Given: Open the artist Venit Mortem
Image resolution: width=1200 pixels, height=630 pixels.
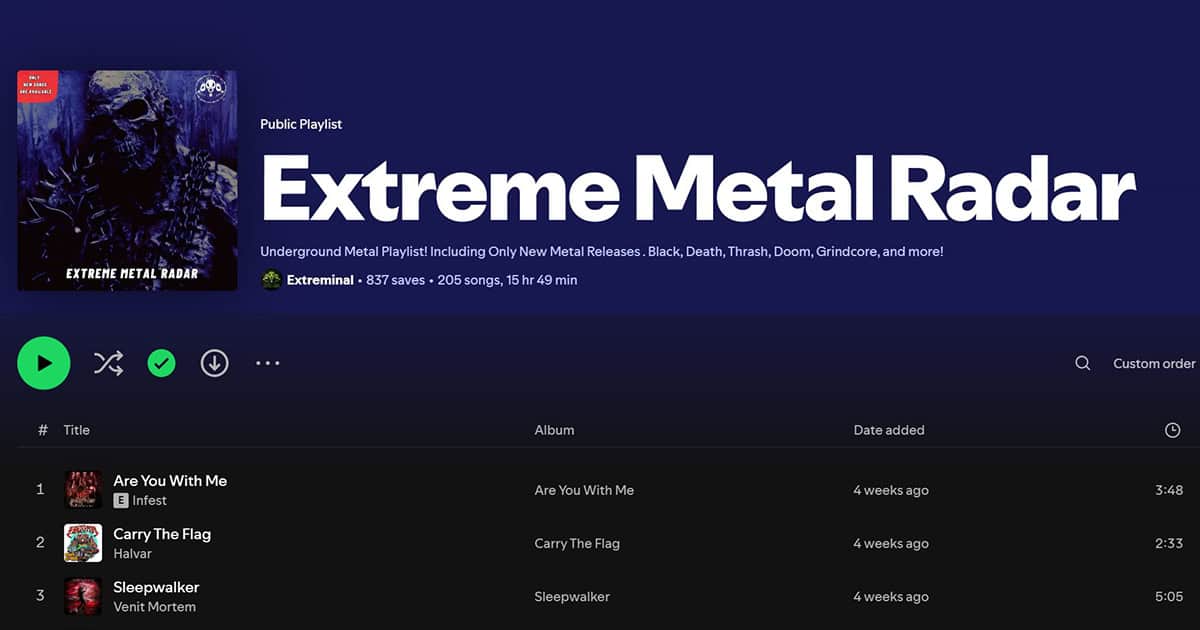Looking at the screenshot, I should pos(154,606).
